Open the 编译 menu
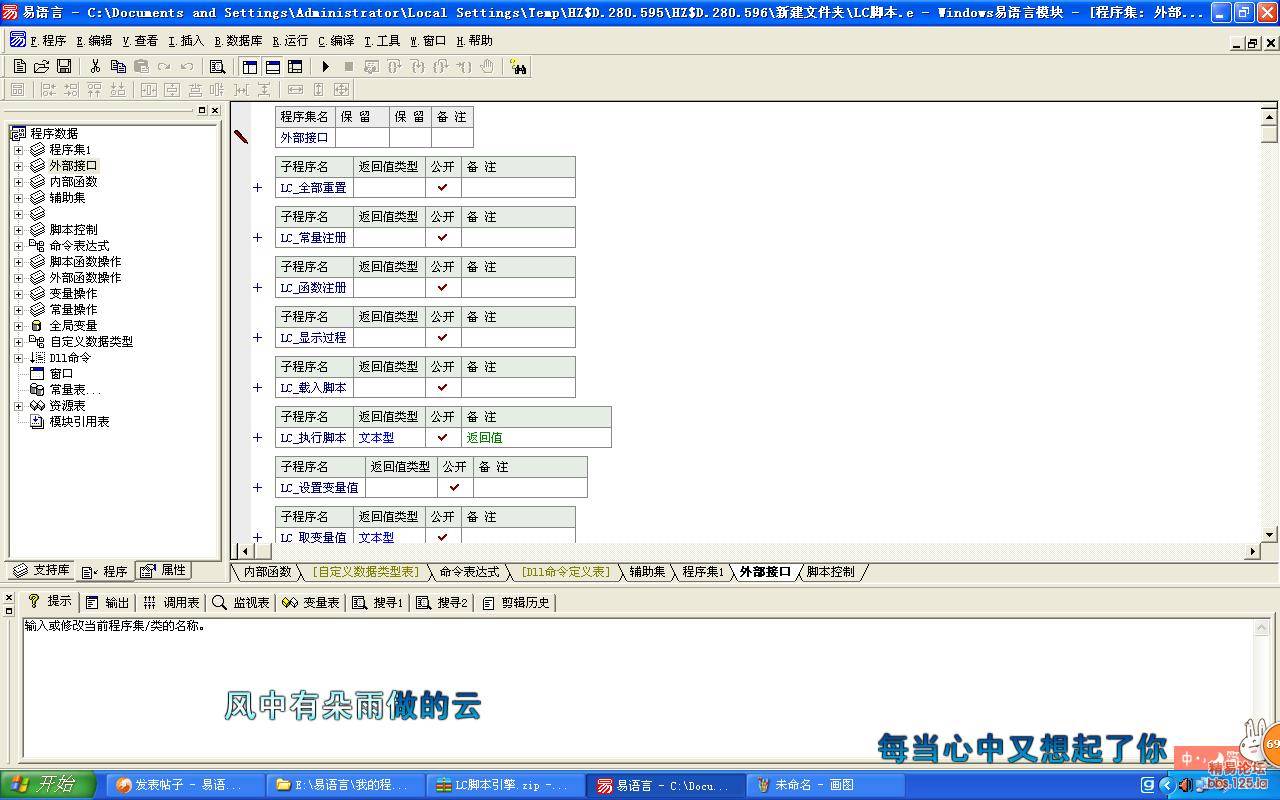Viewport: 1280px width, 800px height. point(336,41)
